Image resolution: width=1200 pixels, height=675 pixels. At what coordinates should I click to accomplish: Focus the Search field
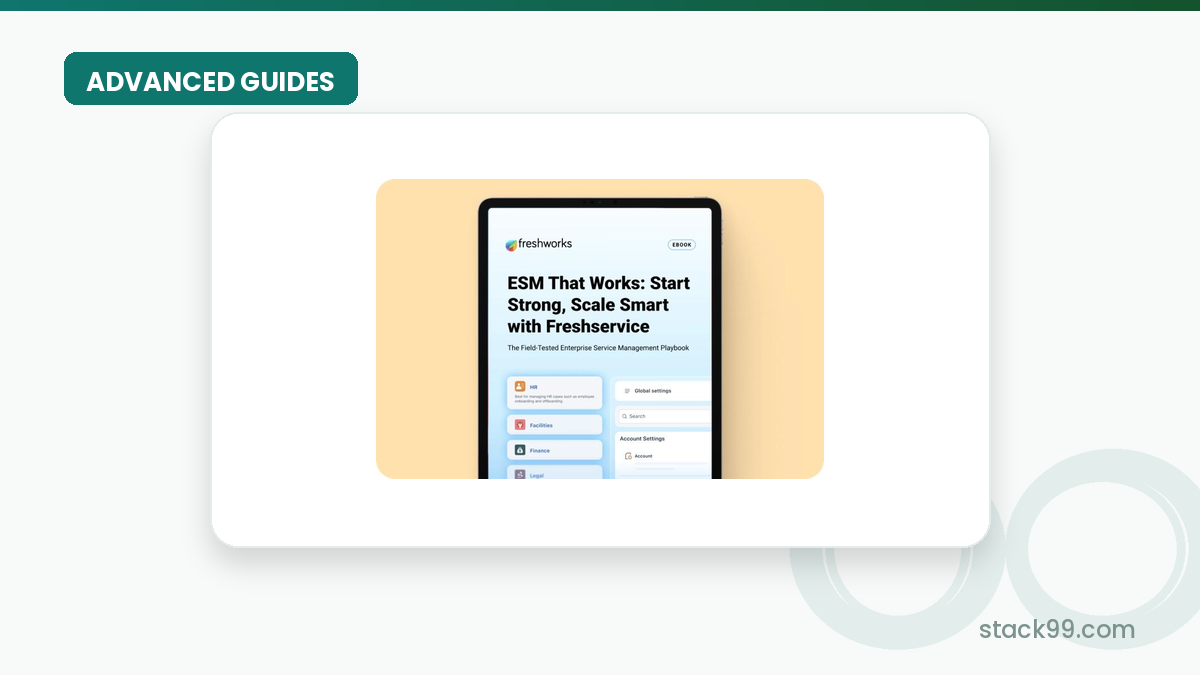(x=665, y=416)
